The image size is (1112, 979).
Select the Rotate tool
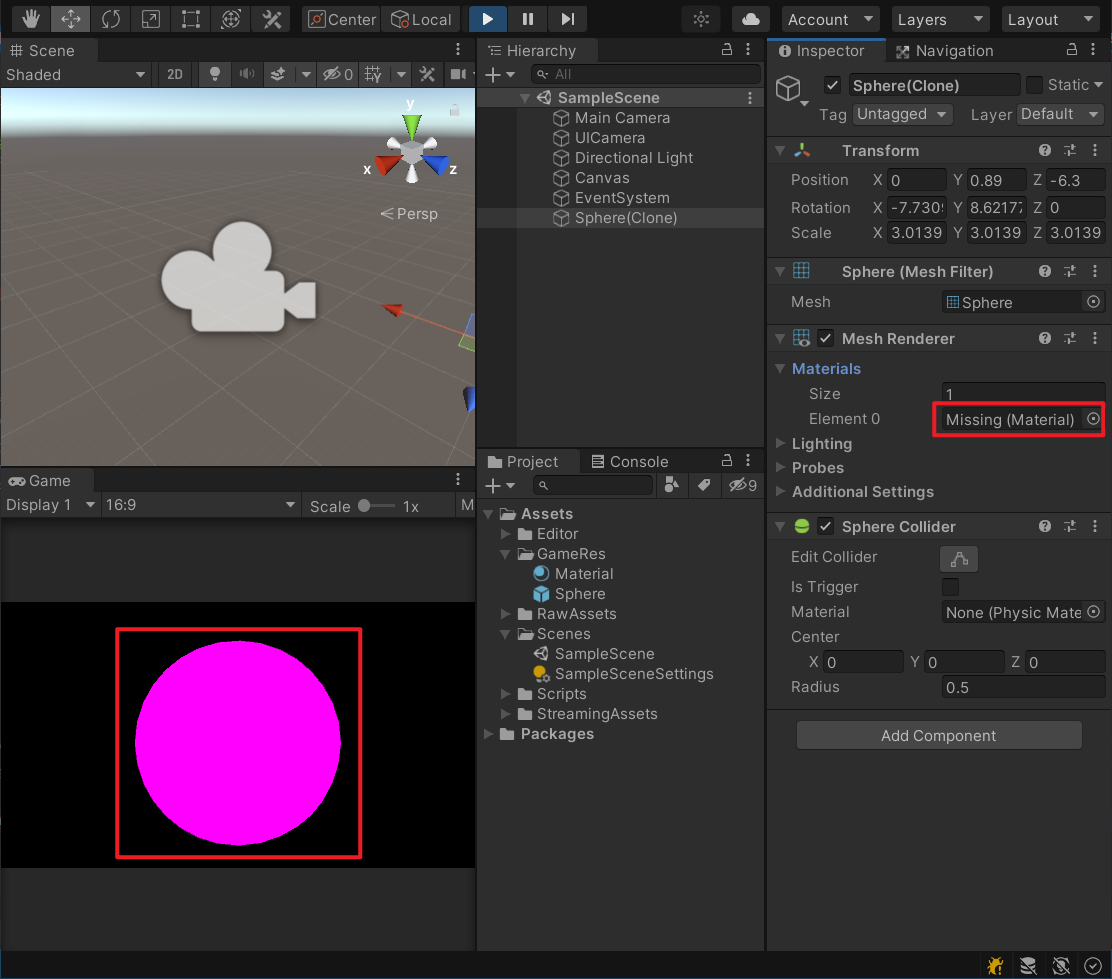tap(110, 18)
